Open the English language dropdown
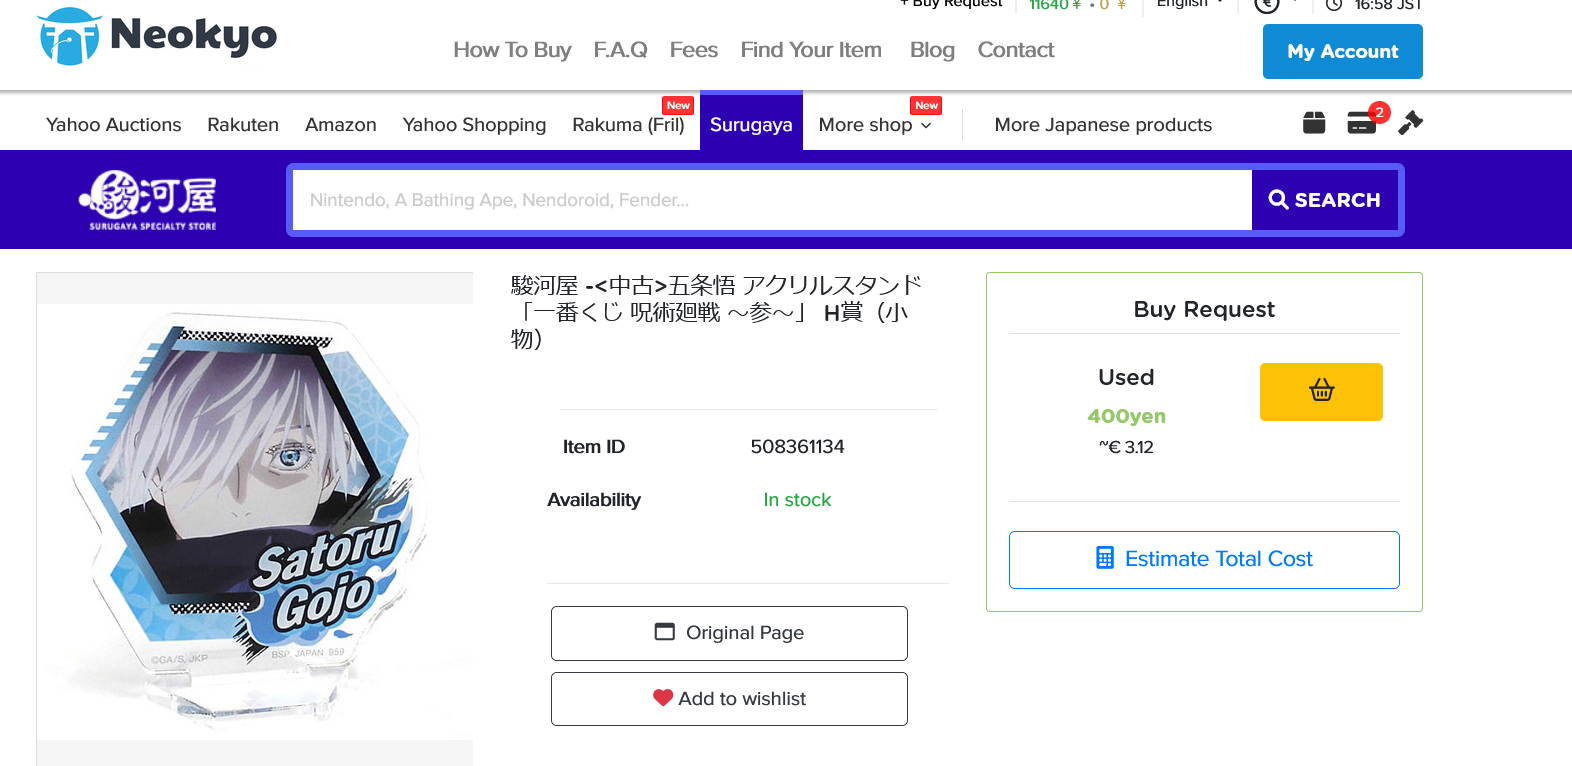1572x766 pixels. click(1190, 5)
